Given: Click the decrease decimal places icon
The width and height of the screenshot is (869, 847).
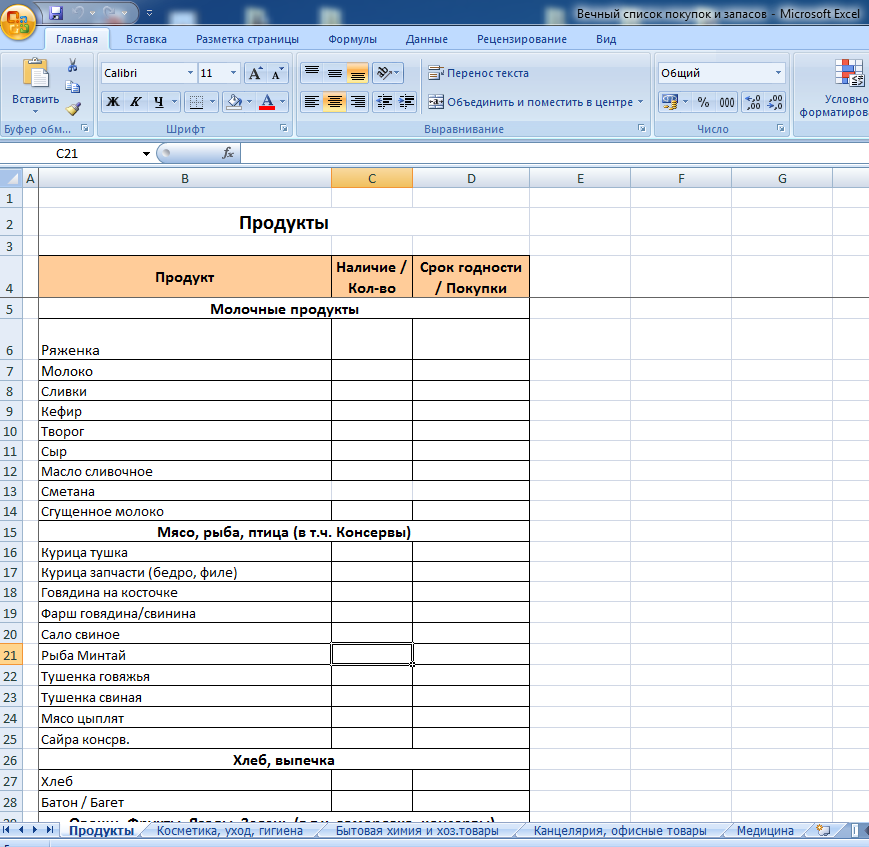Looking at the screenshot, I should coord(775,102).
